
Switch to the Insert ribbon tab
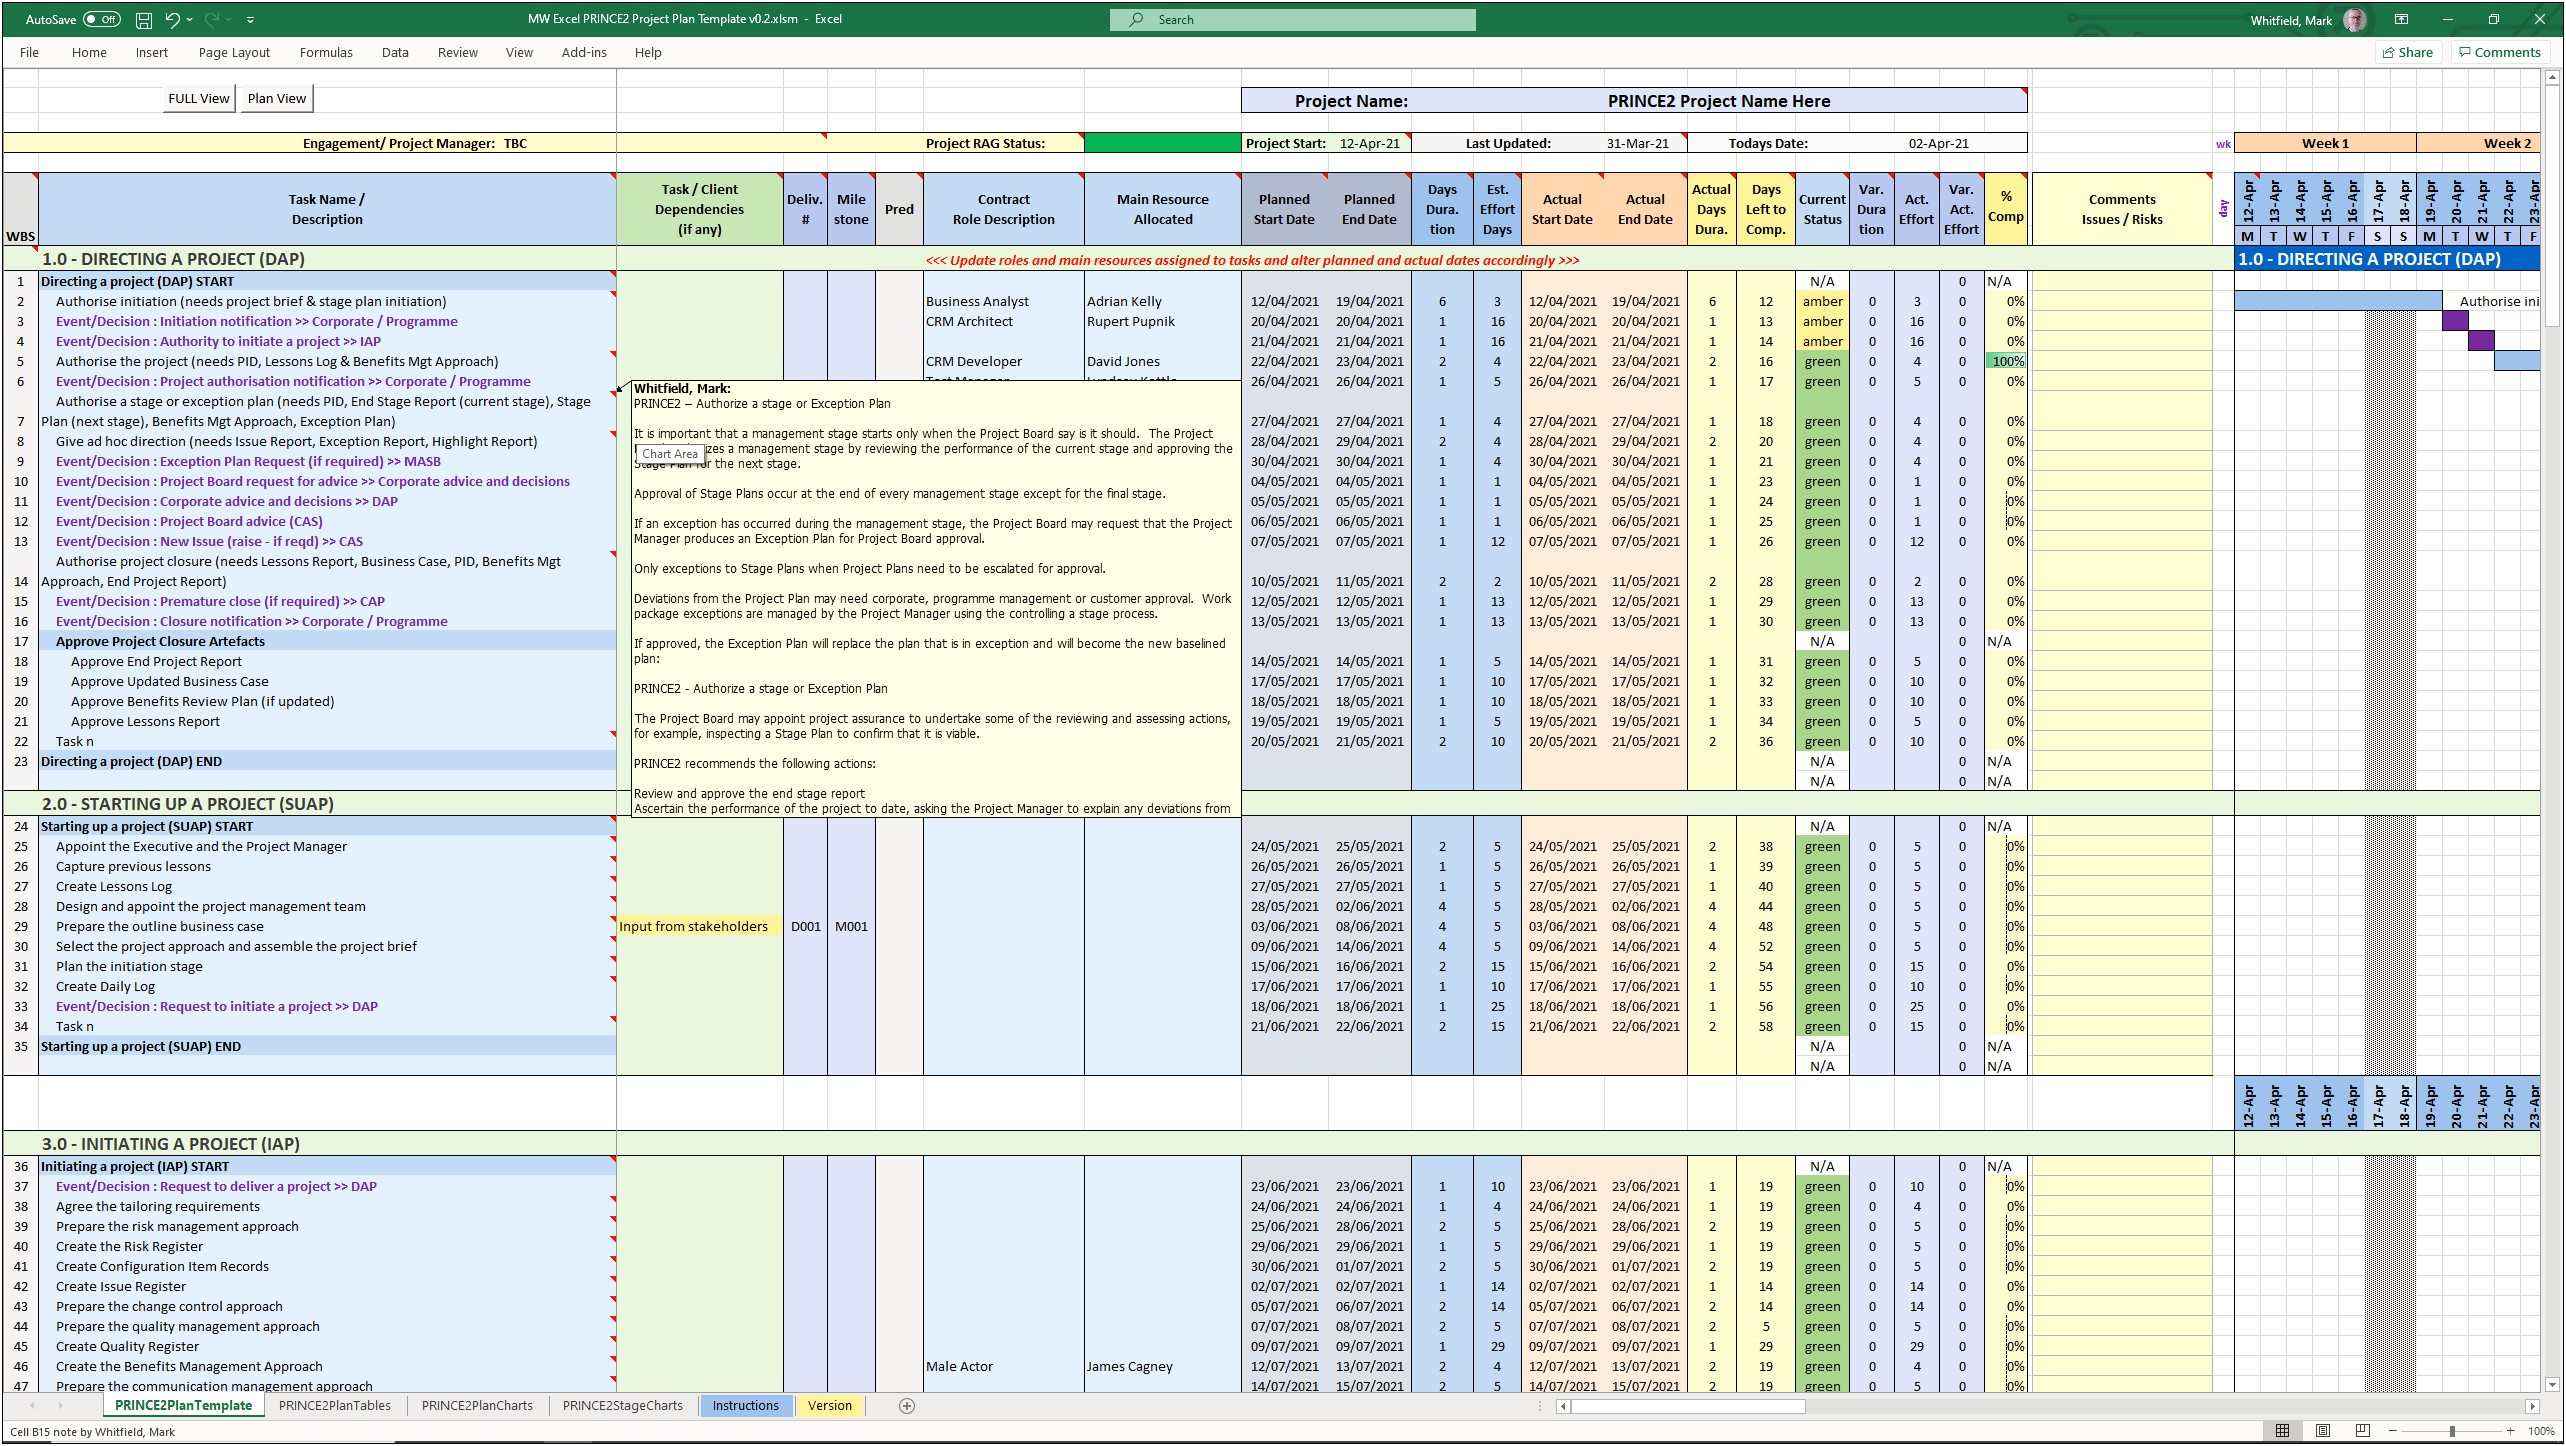[x=152, y=52]
